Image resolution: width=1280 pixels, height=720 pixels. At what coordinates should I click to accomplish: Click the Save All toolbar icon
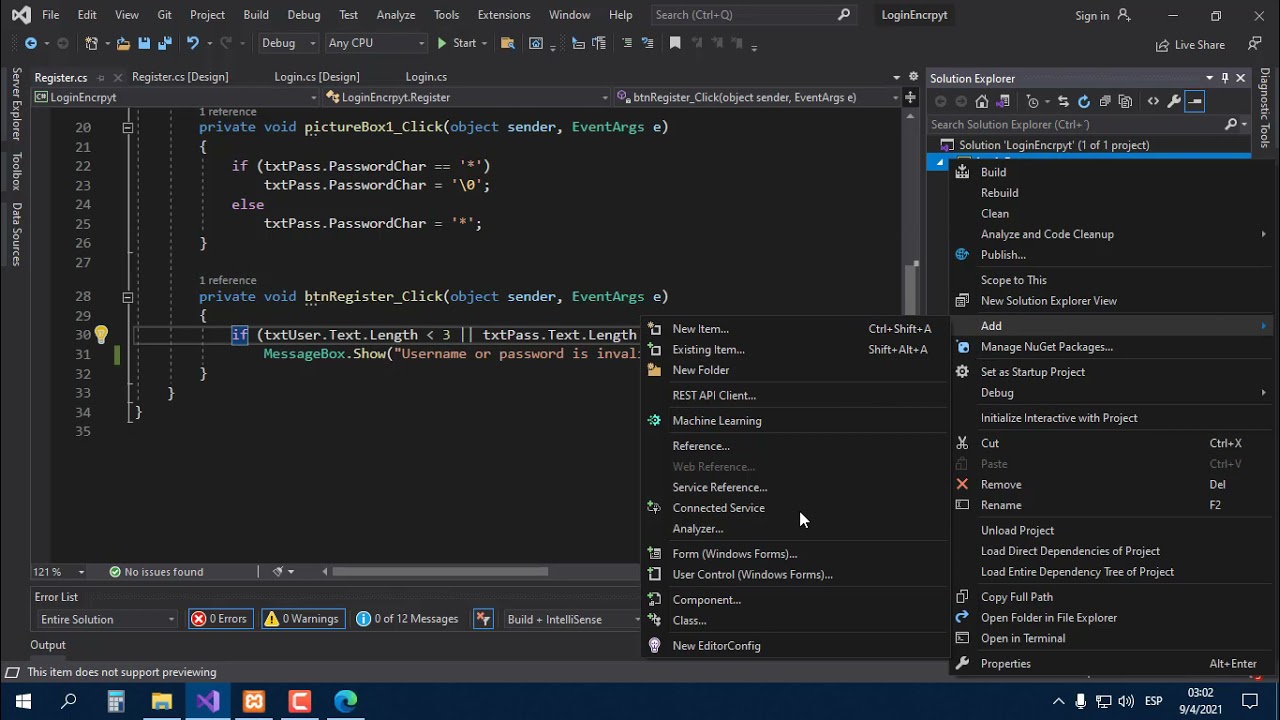pyautogui.click(x=164, y=43)
